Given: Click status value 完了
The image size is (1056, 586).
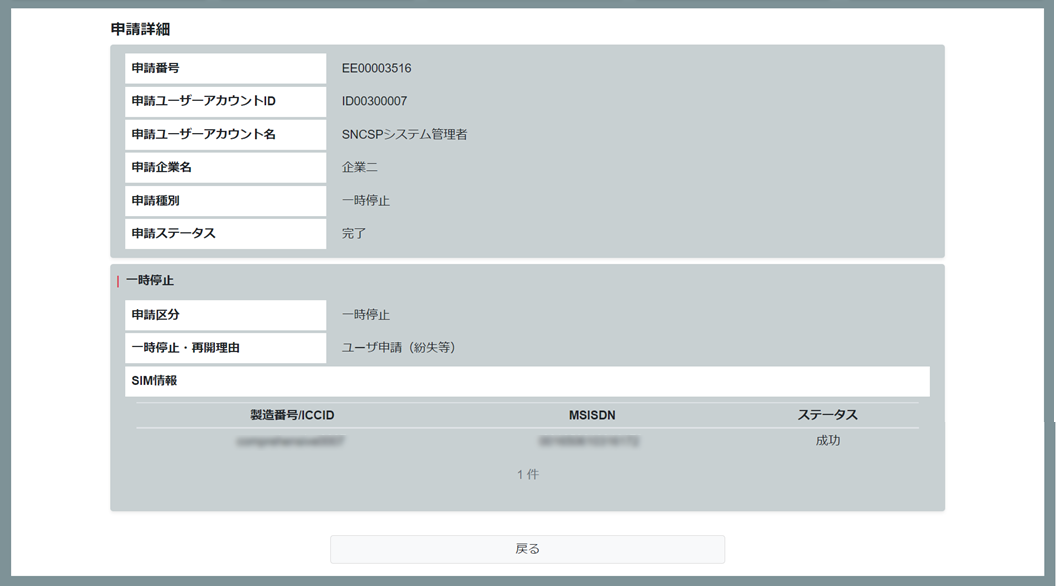Looking at the screenshot, I should pos(354,233).
